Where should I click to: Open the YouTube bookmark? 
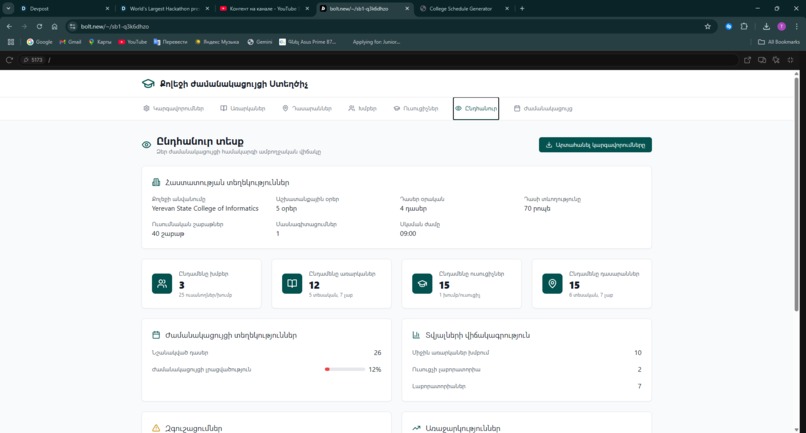[133, 42]
